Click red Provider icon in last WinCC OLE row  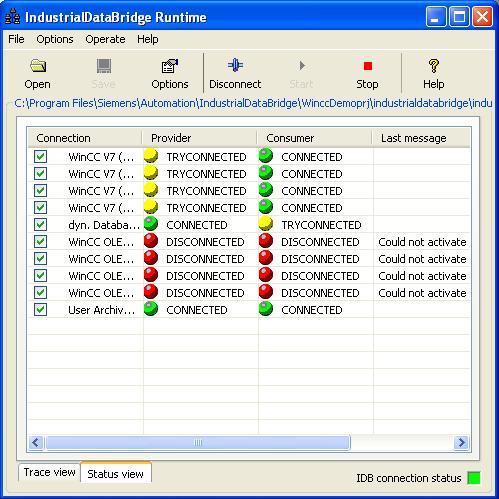(151, 292)
